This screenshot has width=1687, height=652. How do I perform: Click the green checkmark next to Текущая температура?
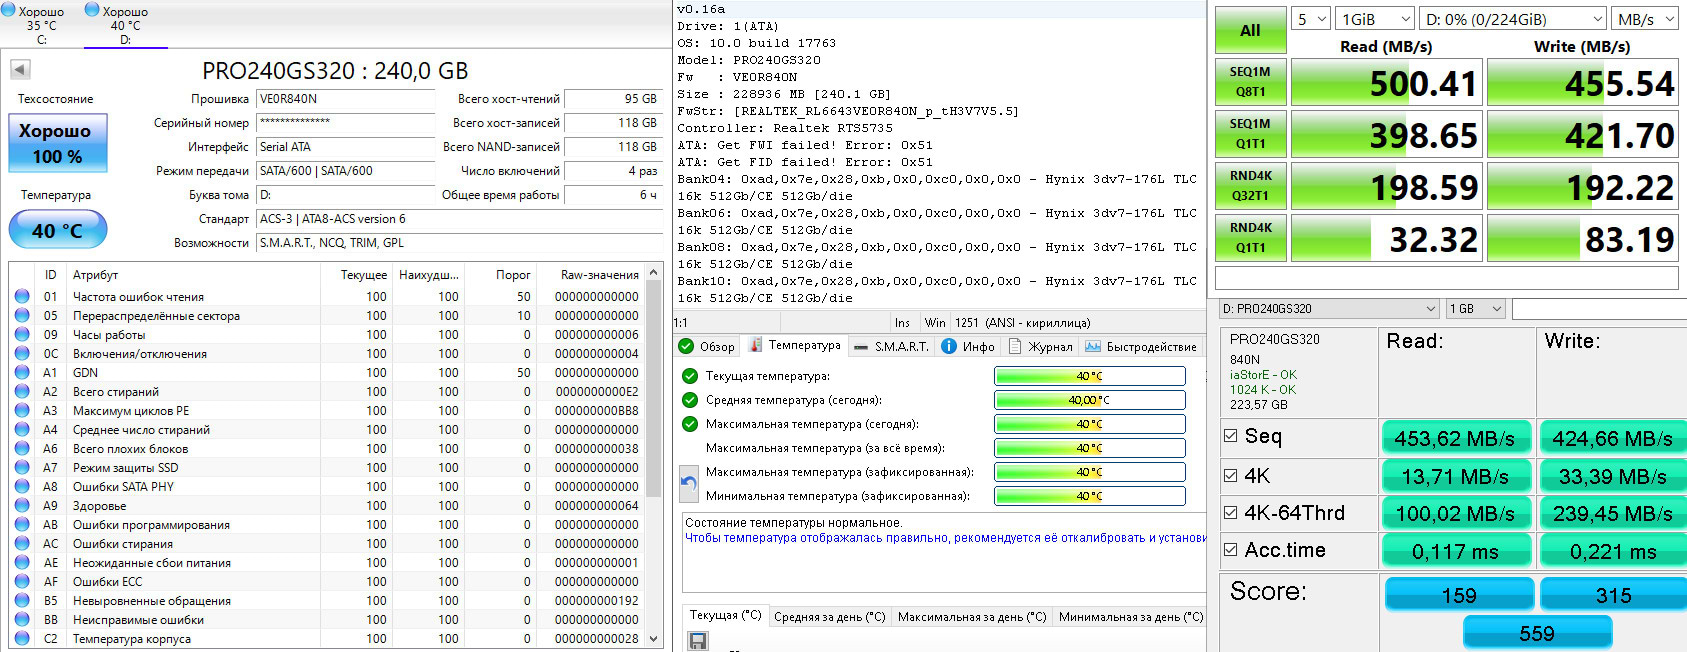pyautogui.click(x=689, y=376)
